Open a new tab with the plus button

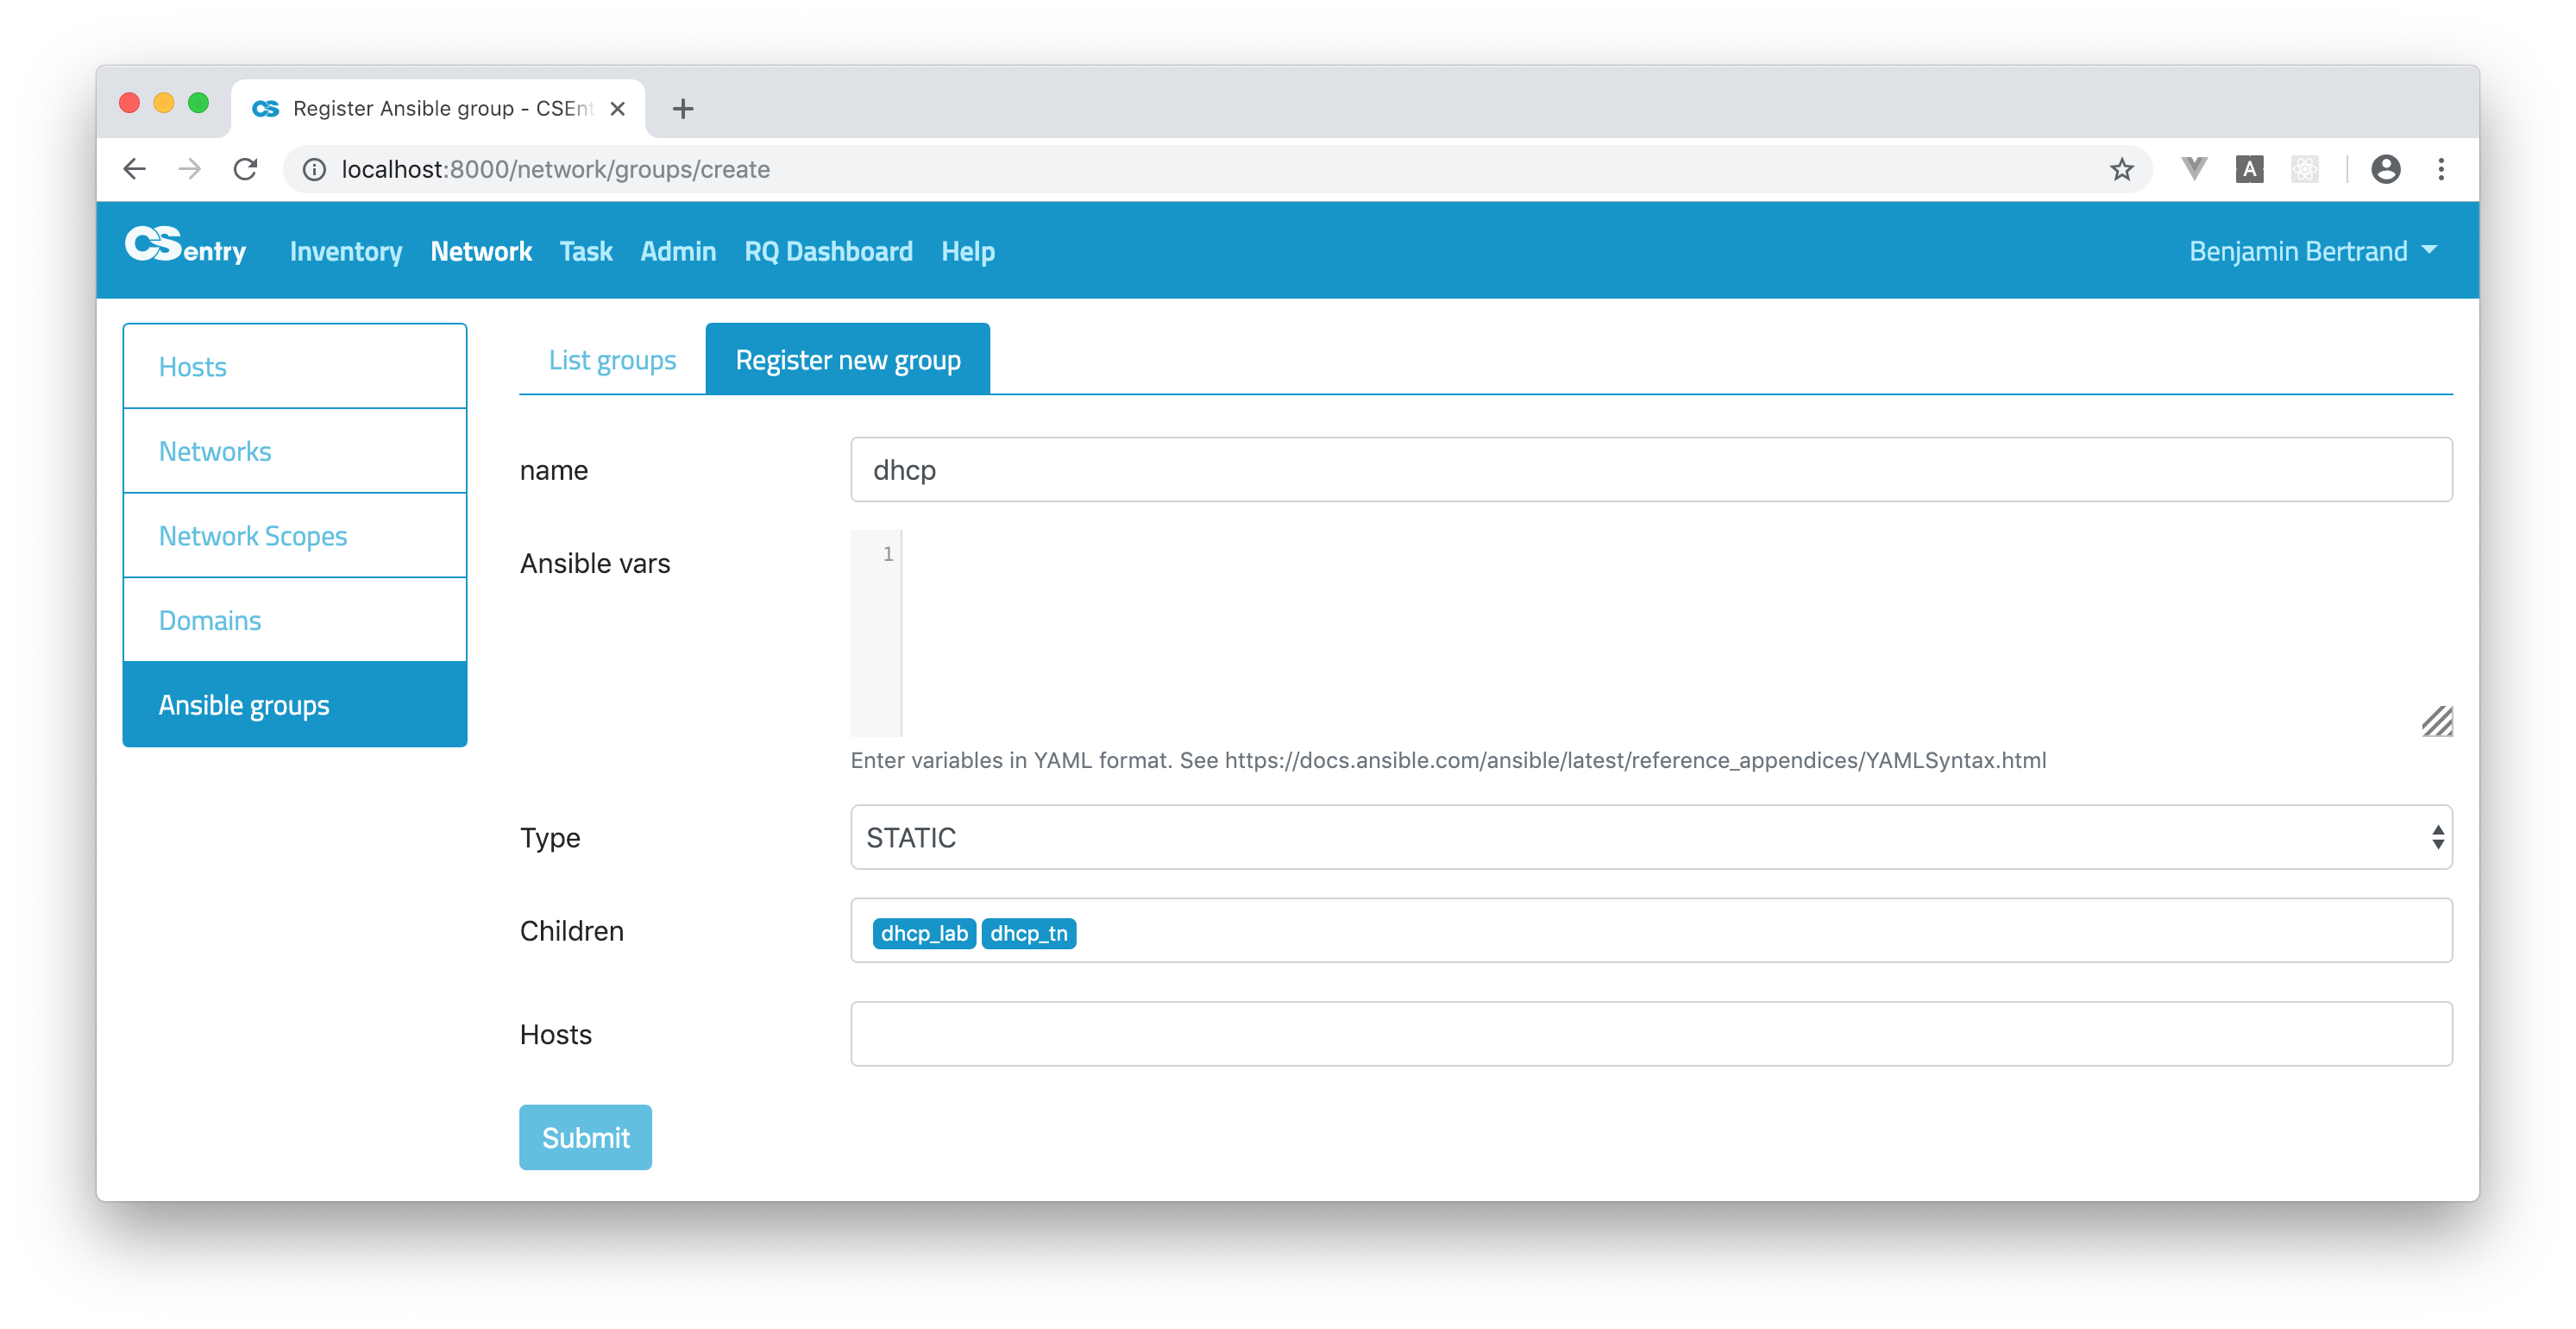(684, 109)
